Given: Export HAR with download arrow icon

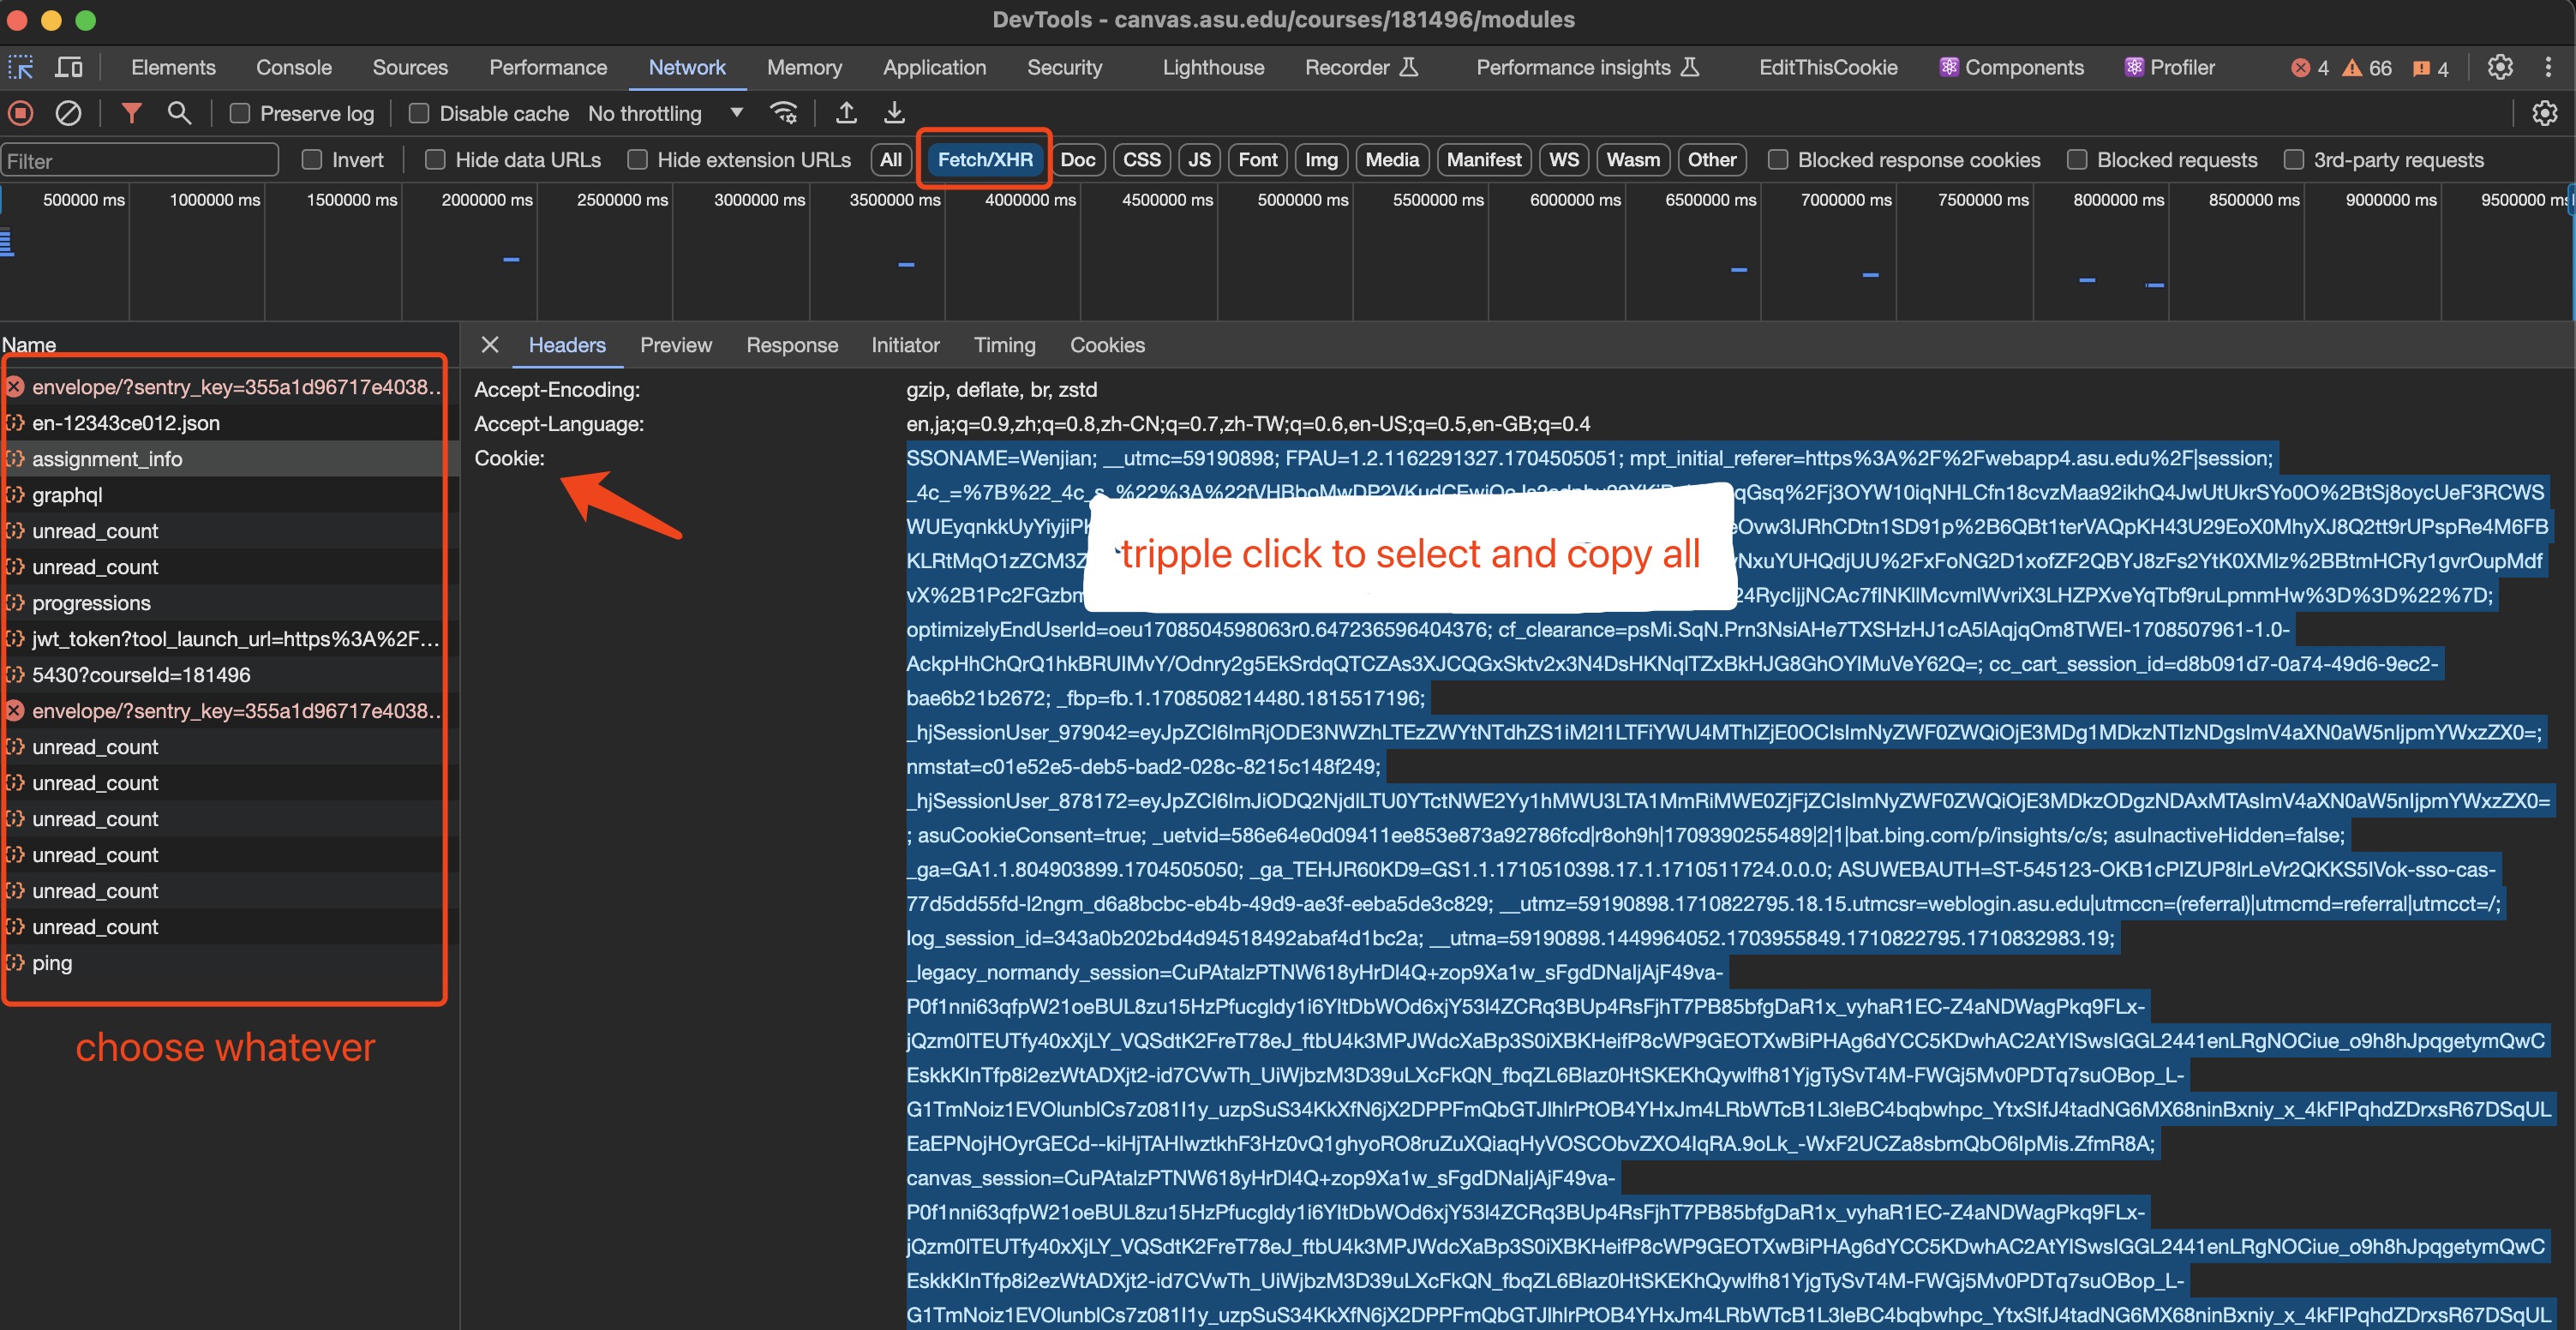Looking at the screenshot, I should [x=894, y=113].
